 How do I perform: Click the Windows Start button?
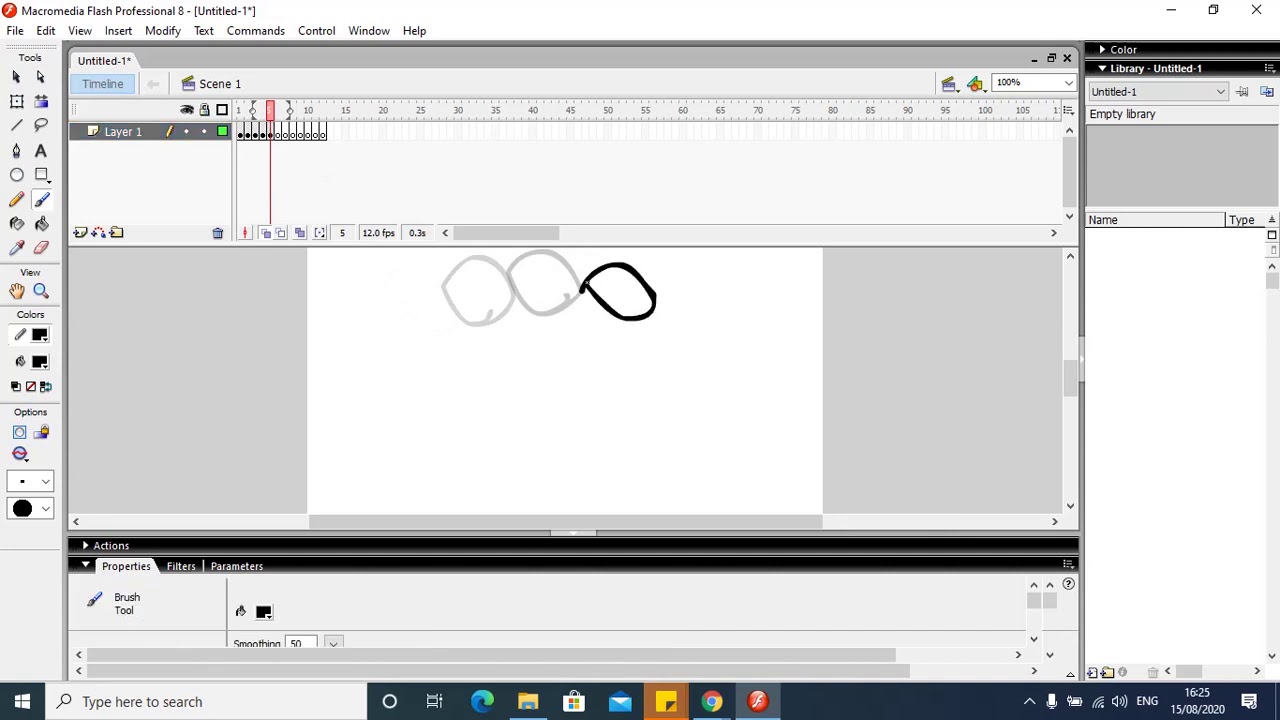[x=22, y=702]
